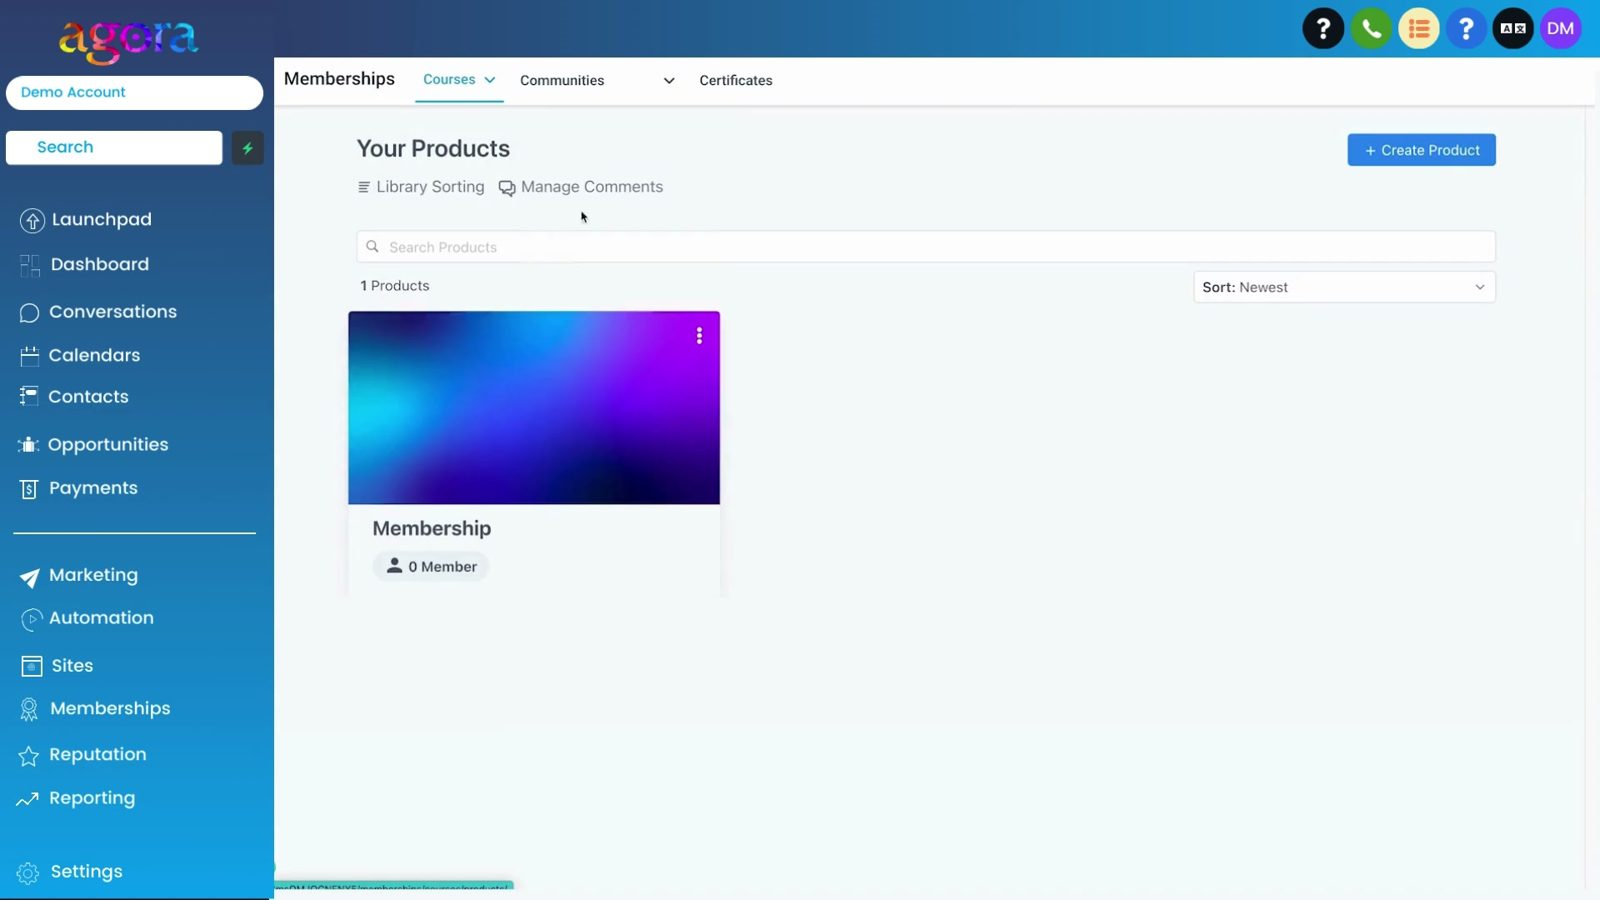The width and height of the screenshot is (1600, 900).
Task: Click the sidebar Search box
Action: point(114,148)
